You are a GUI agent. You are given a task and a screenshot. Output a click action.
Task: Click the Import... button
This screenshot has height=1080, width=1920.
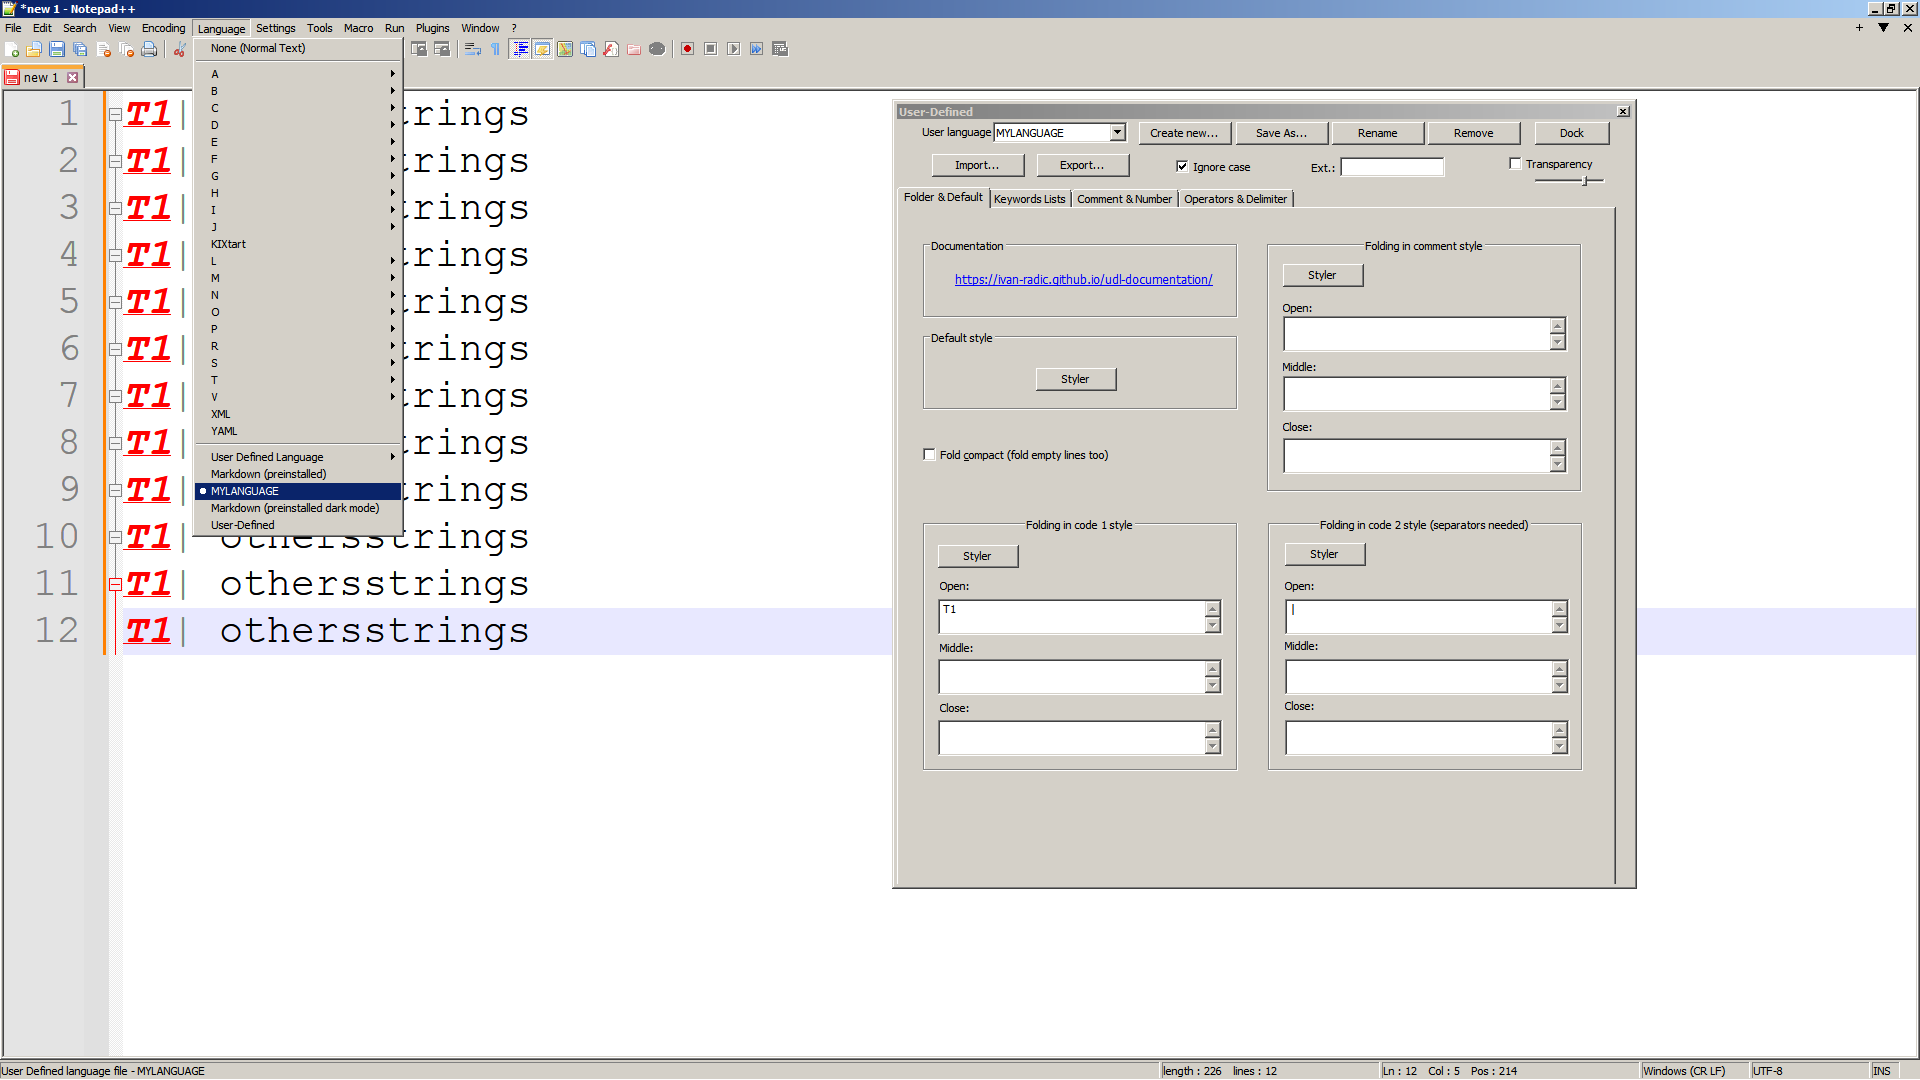(x=977, y=165)
